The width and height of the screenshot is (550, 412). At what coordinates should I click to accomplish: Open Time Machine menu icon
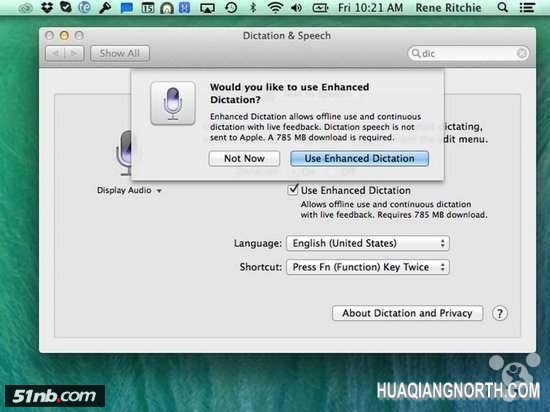[231, 8]
